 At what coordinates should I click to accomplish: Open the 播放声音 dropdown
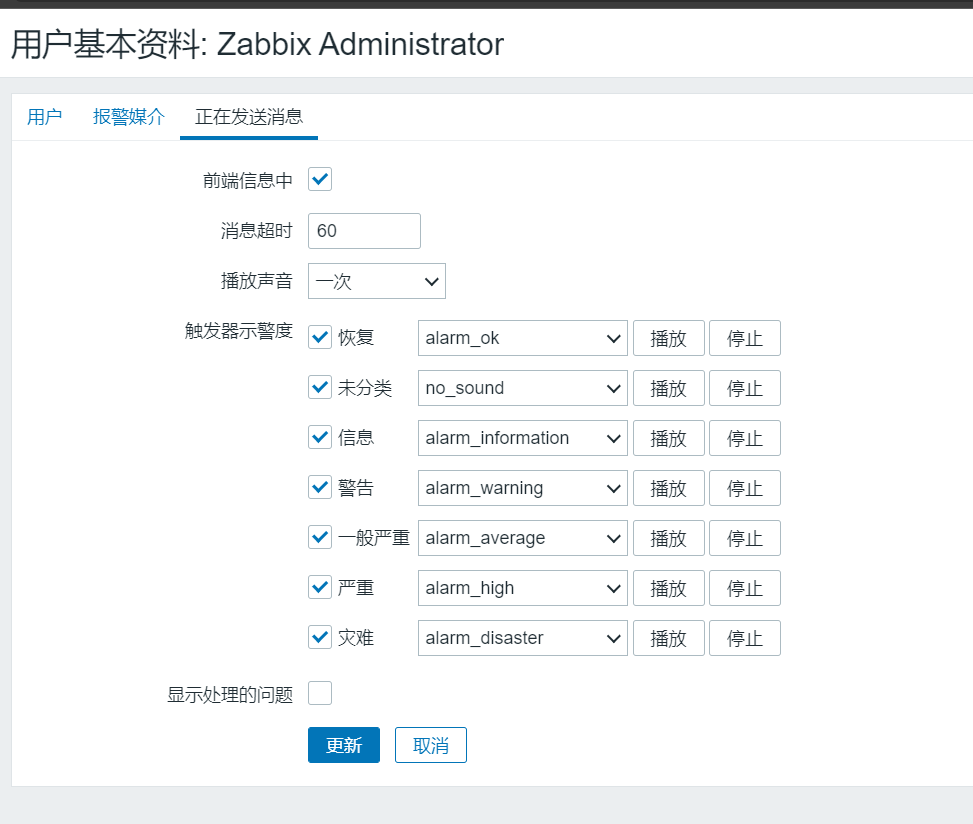pos(376,281)
